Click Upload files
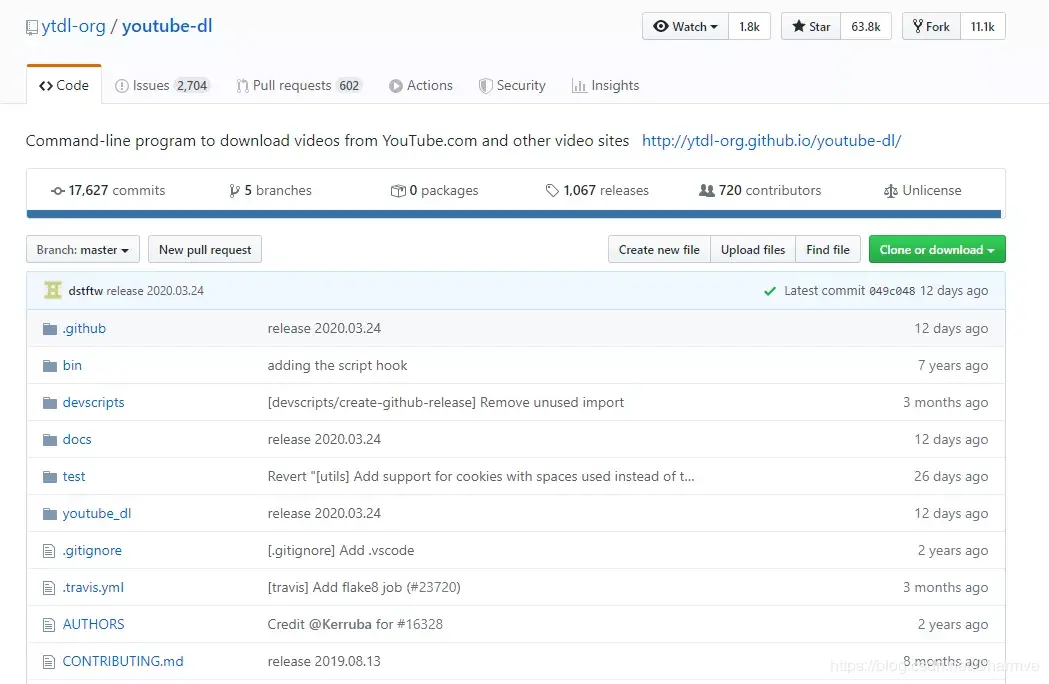The image size is (1049, 684). pos(753,250)
